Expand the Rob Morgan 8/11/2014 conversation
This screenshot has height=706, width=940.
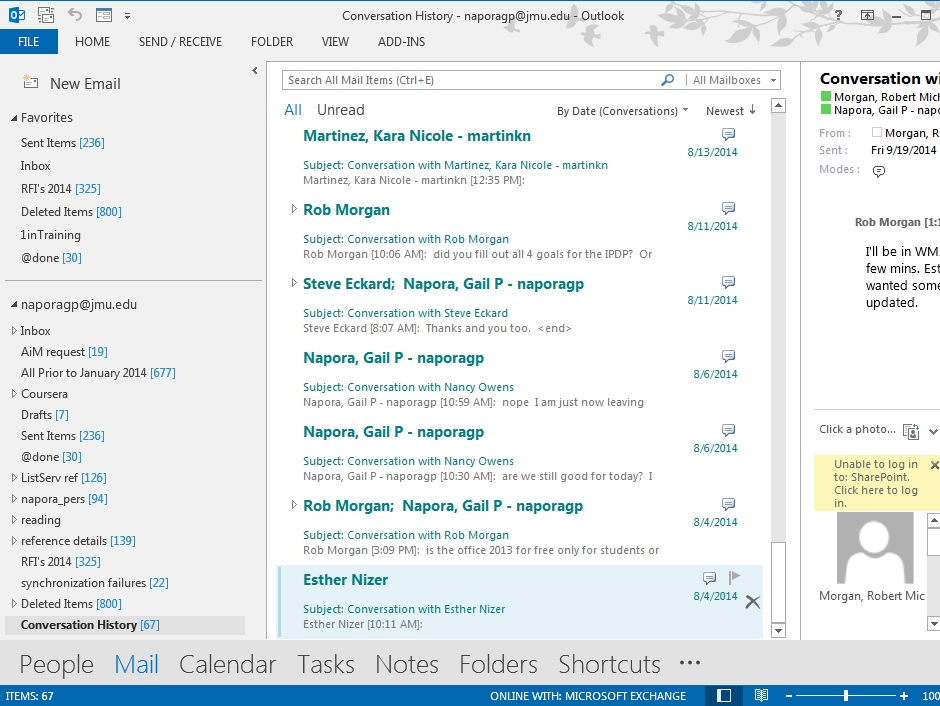tap(294, 209)
